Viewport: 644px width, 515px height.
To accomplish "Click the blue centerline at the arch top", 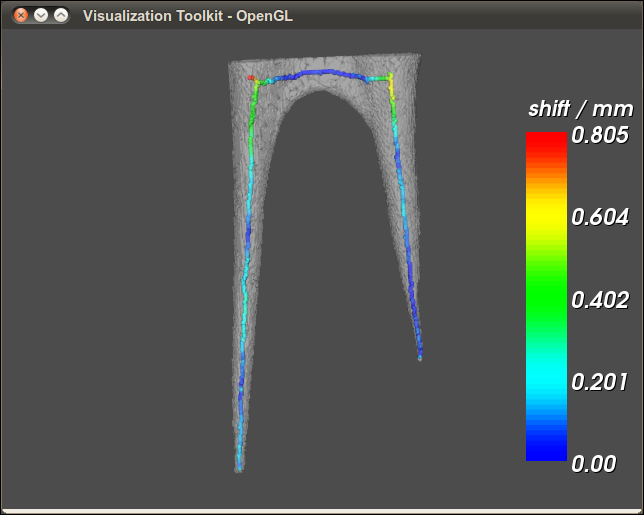I will [x=320, y=72].
